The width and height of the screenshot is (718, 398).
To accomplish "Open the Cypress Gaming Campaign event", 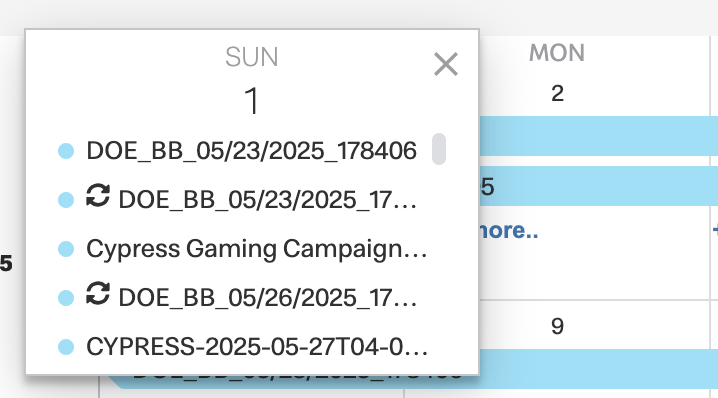I will (x=256, y=250).
